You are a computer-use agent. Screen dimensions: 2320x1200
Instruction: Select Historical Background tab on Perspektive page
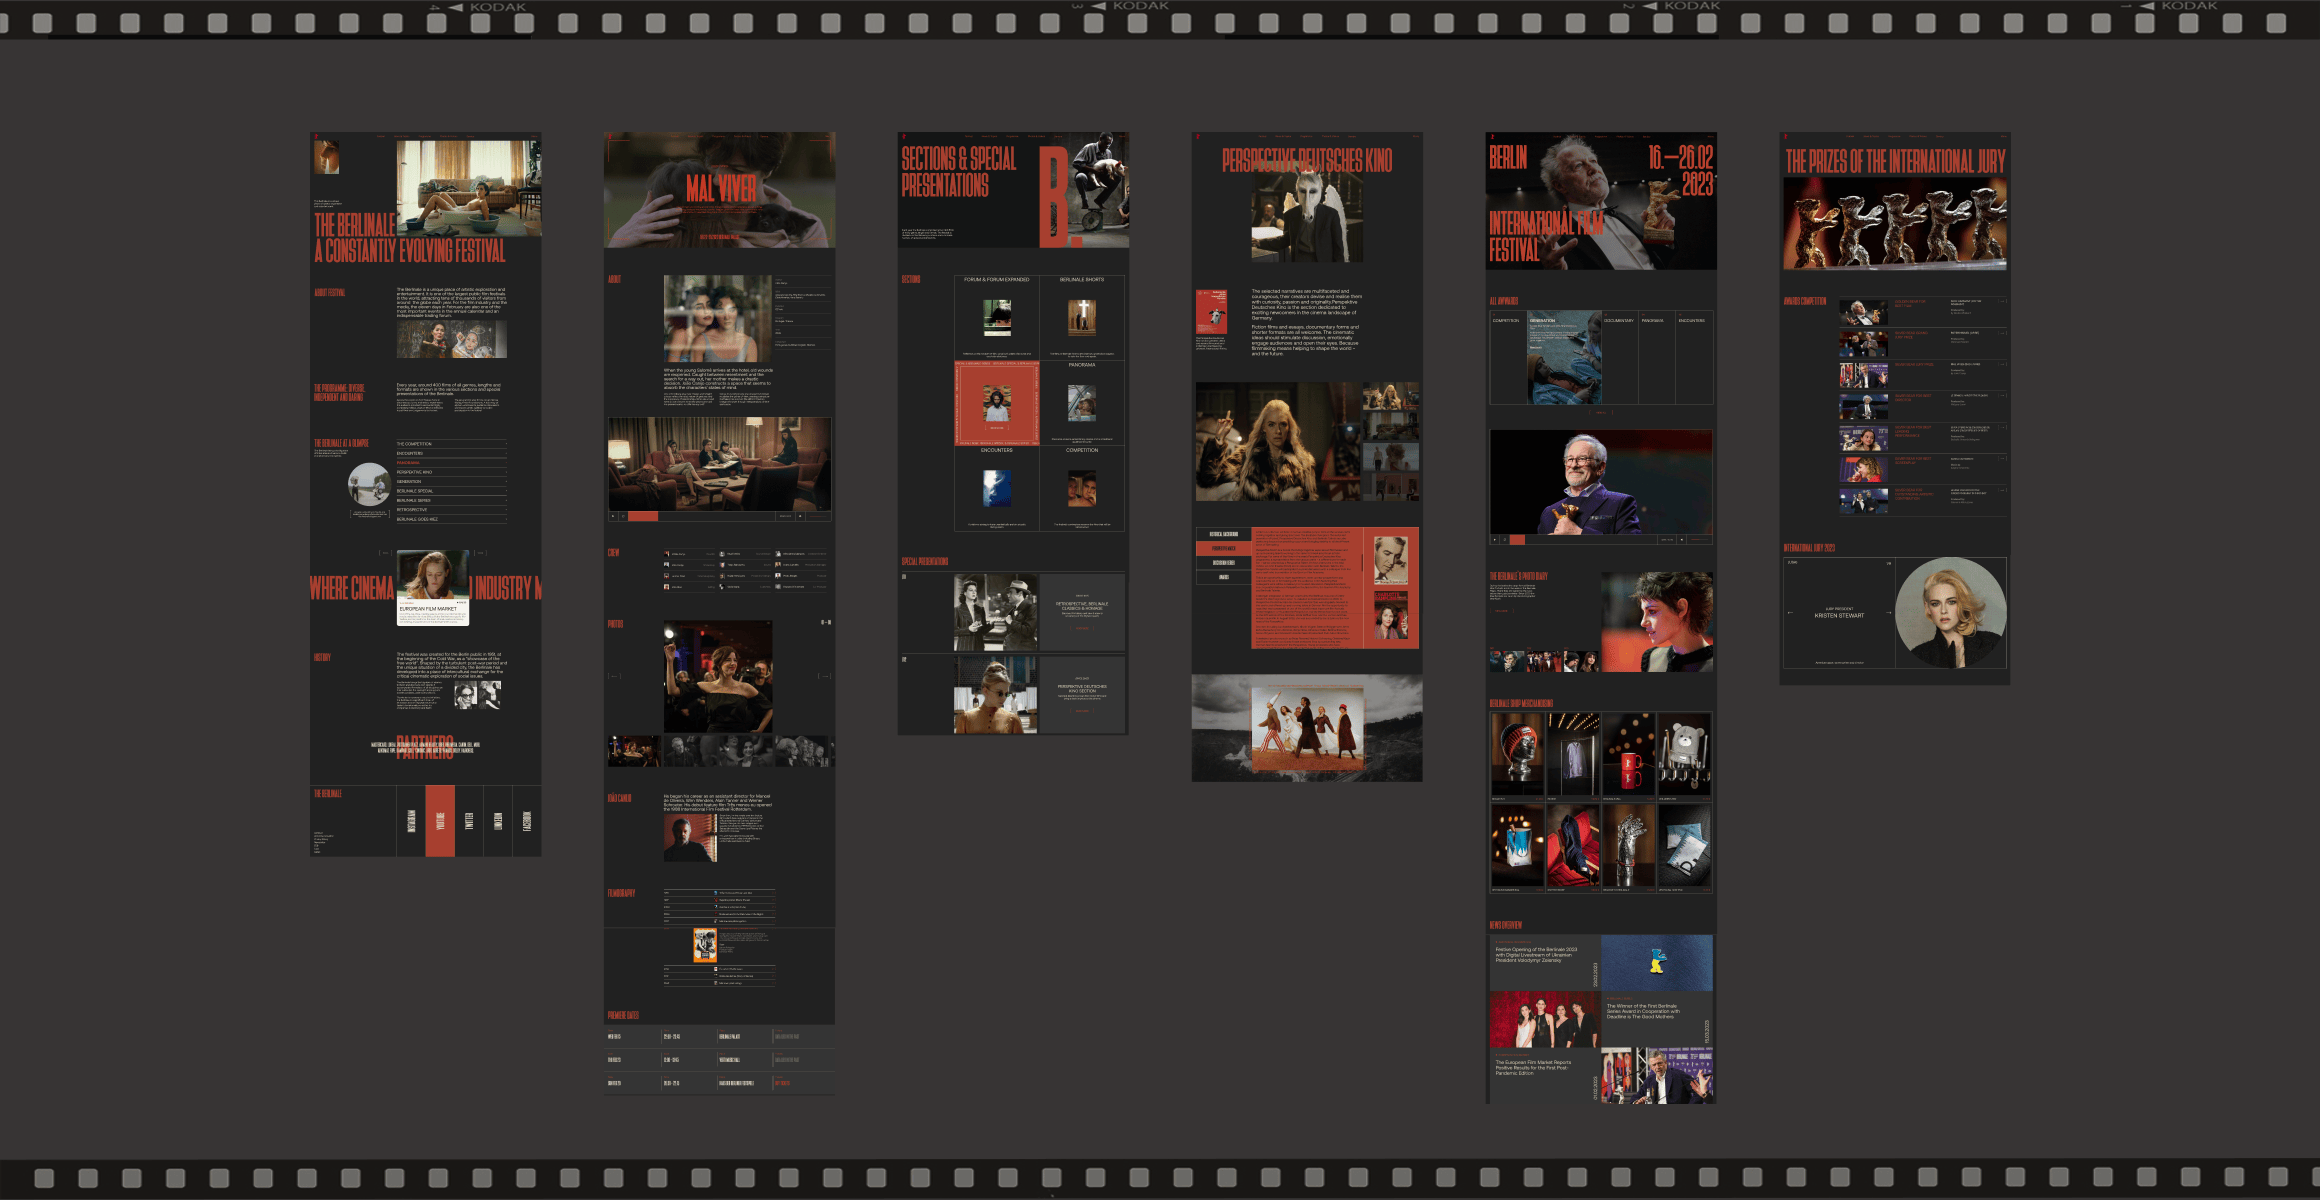1223,535
